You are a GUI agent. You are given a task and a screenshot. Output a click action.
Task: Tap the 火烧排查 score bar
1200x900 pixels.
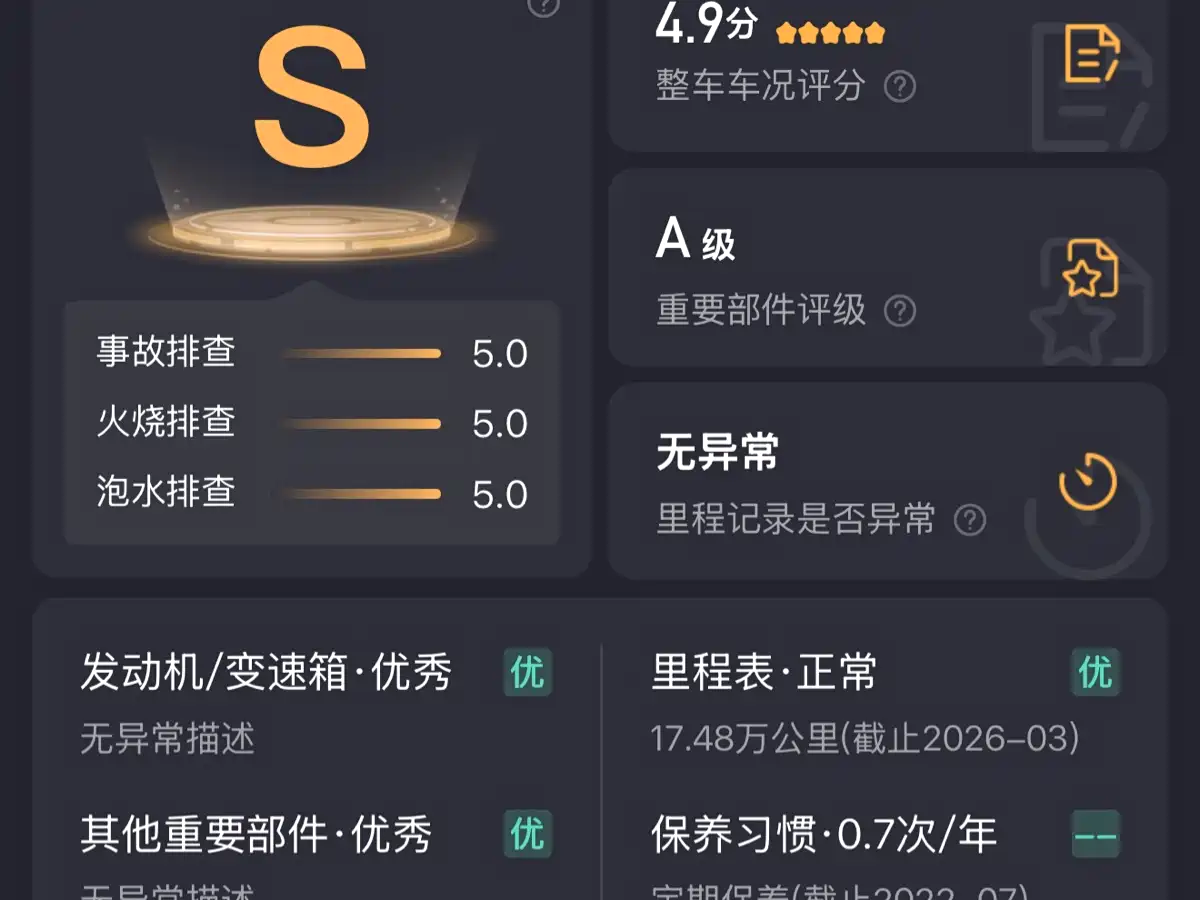point(361,424)
